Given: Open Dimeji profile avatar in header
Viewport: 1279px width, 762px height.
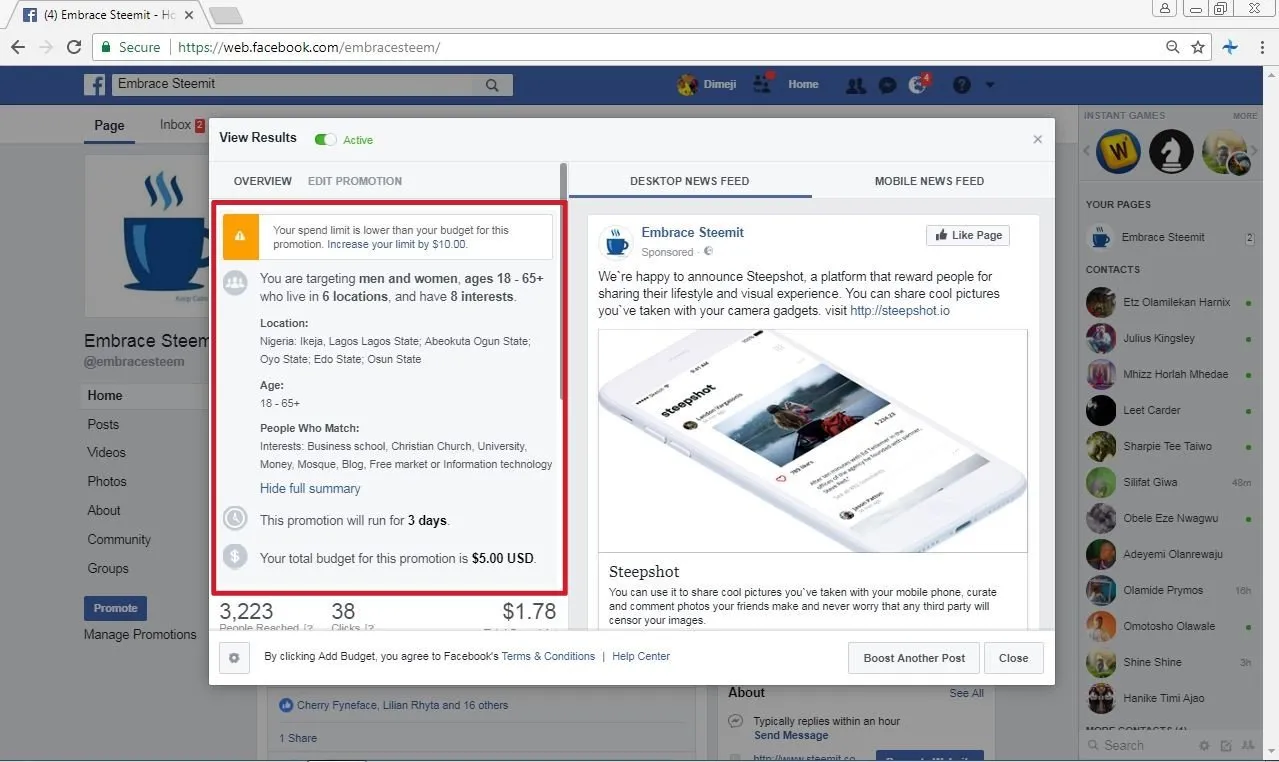Looking at the screenshot, I should (687, 85).
